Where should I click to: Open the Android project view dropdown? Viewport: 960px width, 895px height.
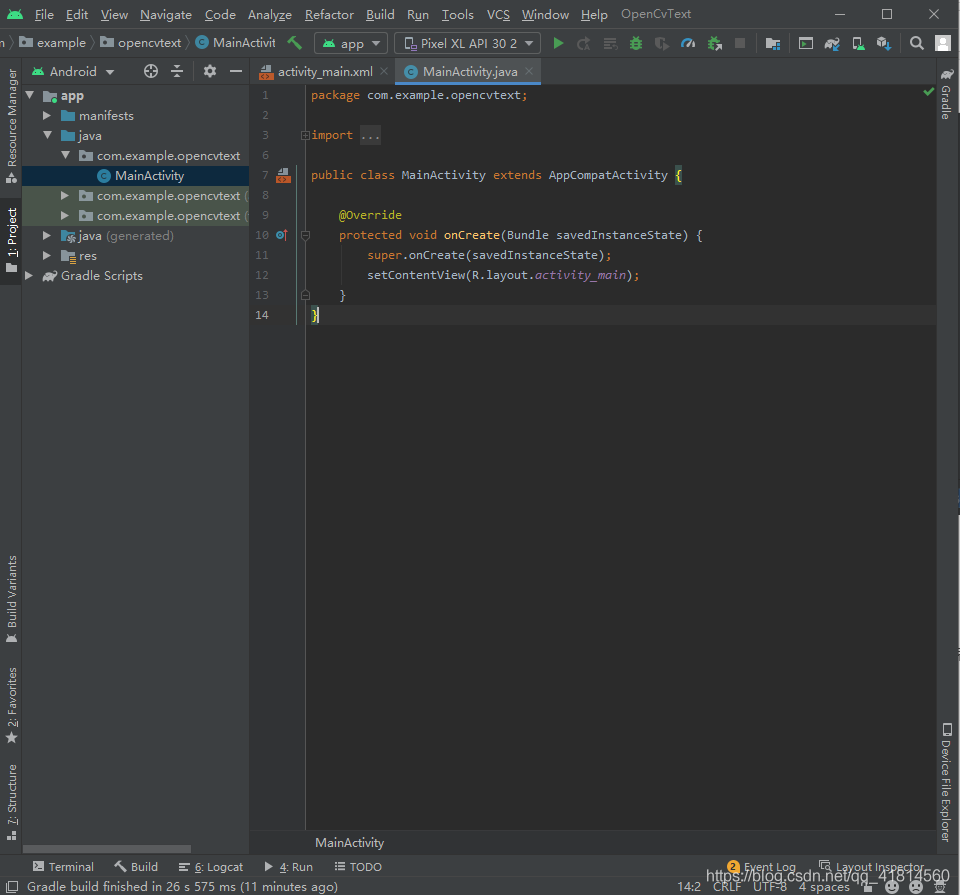click(80, 71)
